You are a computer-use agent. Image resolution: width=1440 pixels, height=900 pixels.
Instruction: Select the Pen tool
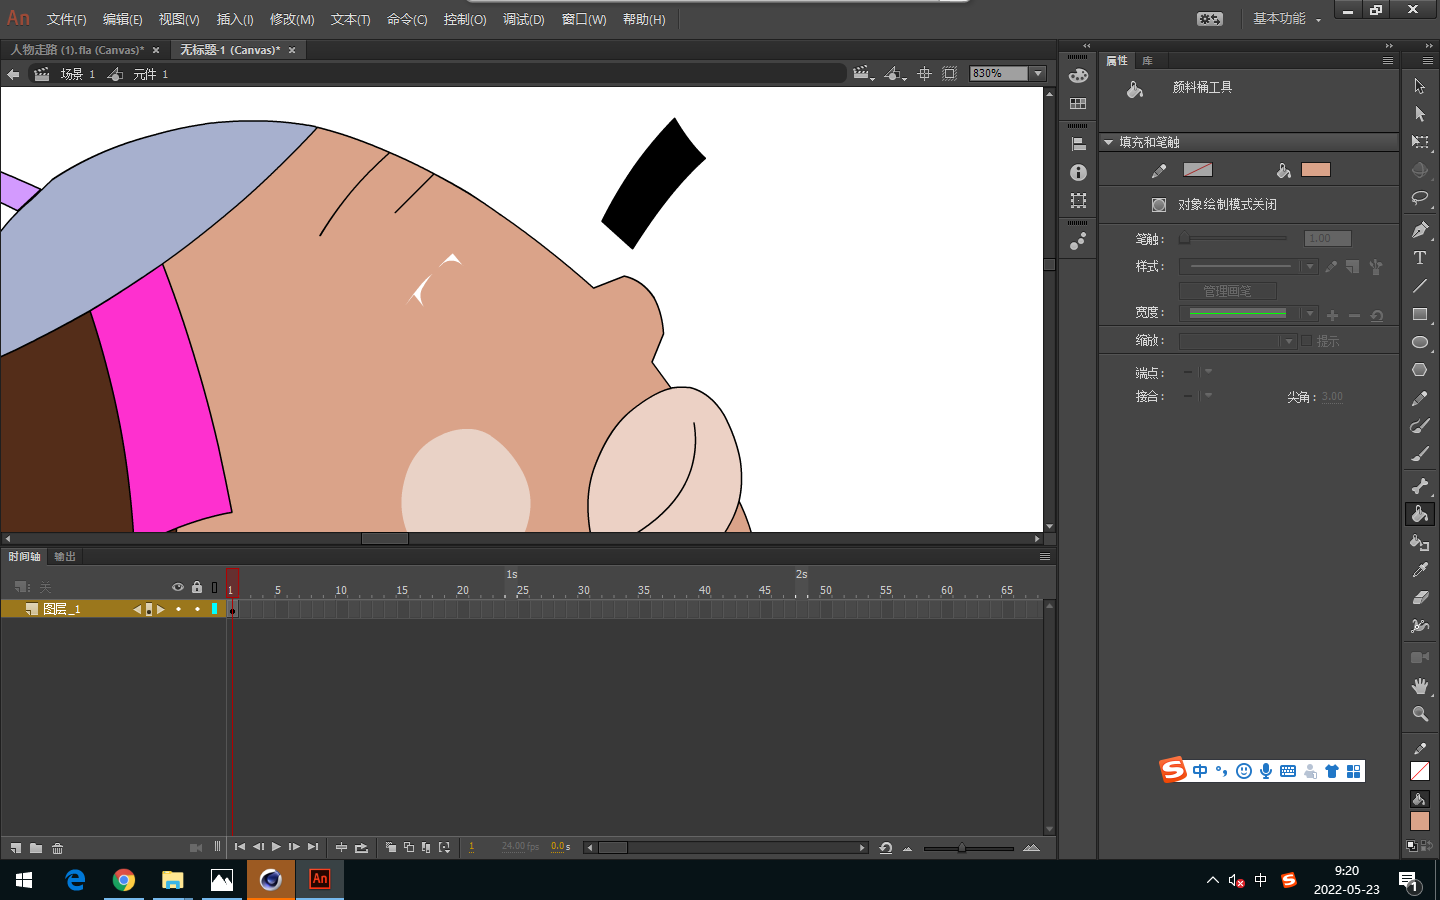(1420, 230)
